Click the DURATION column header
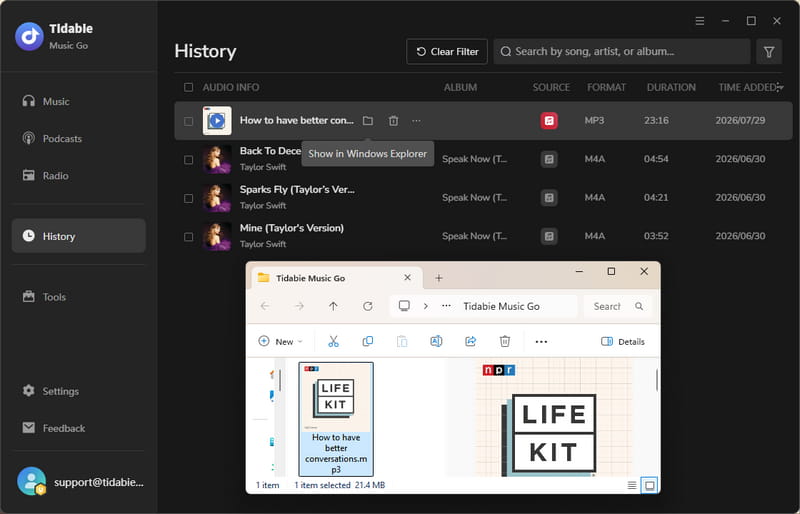This screenshot has height=514, width=800. coord(671,87)
